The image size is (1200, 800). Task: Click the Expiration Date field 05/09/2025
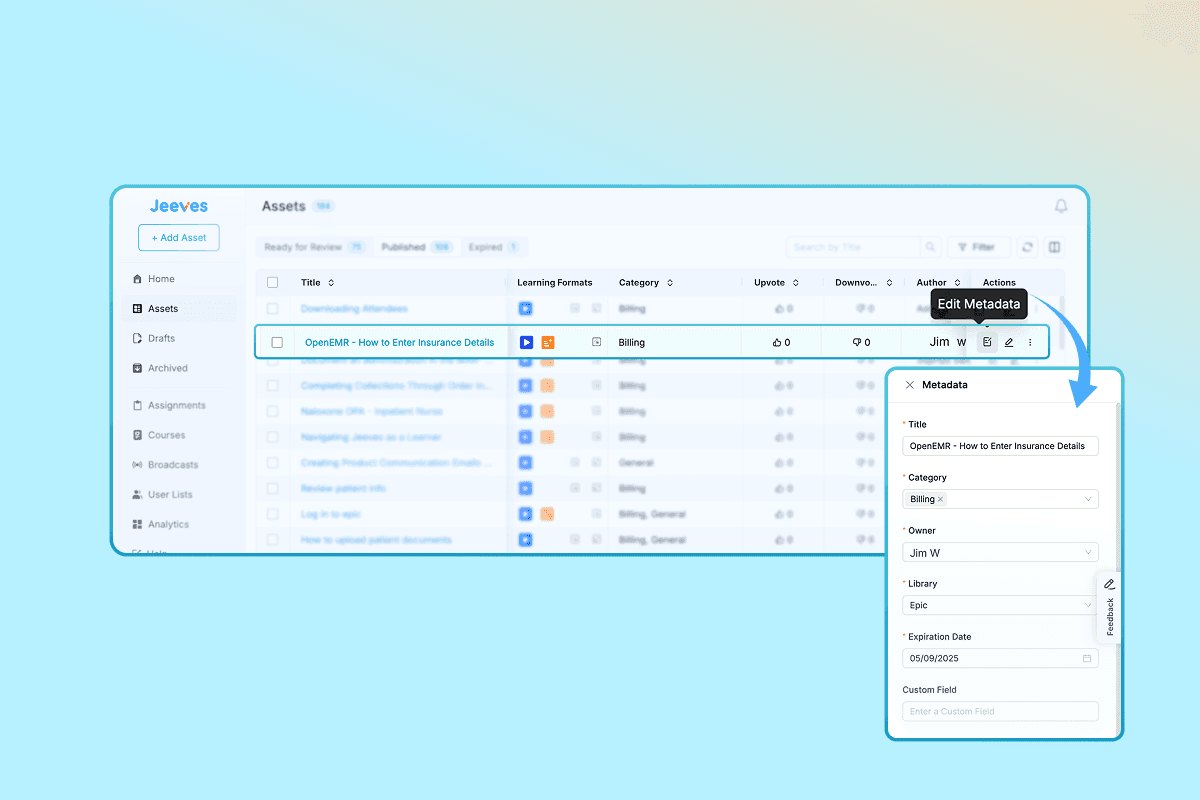point(1000,658)
